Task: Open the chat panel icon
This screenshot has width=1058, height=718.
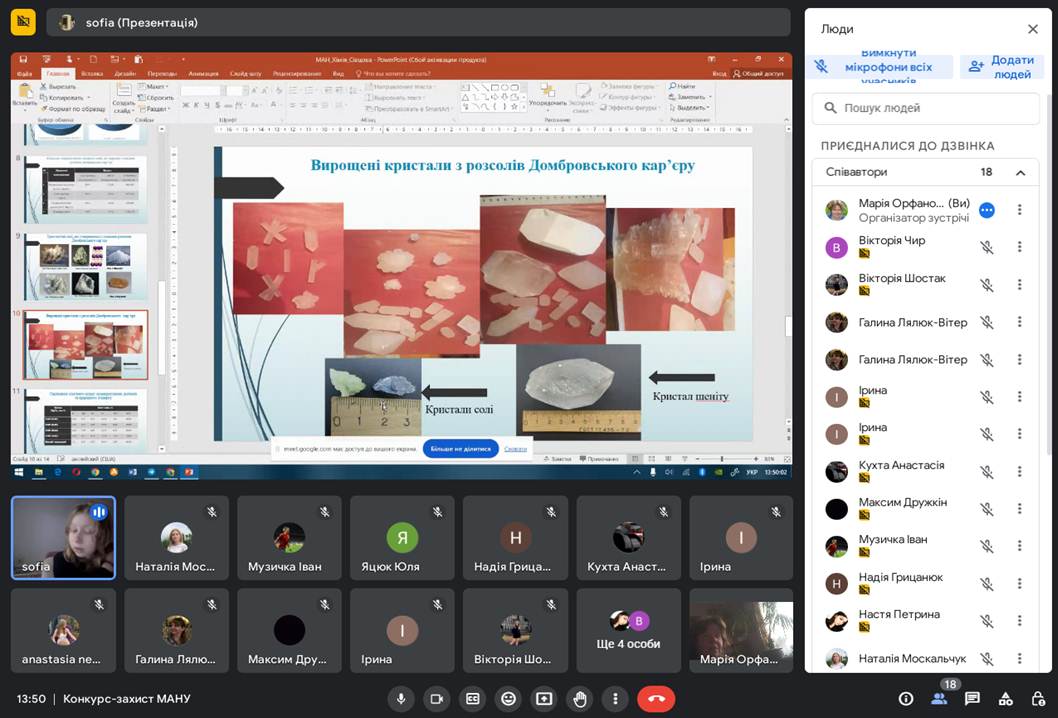Action: pyautogui.click(x=972, y=699)
